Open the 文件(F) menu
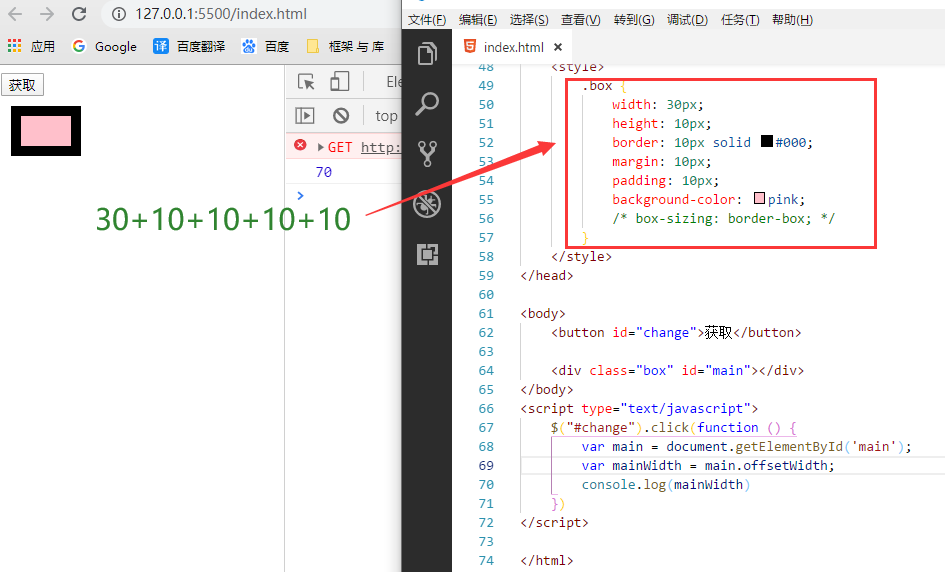945x572 pixels. (427, 20)
